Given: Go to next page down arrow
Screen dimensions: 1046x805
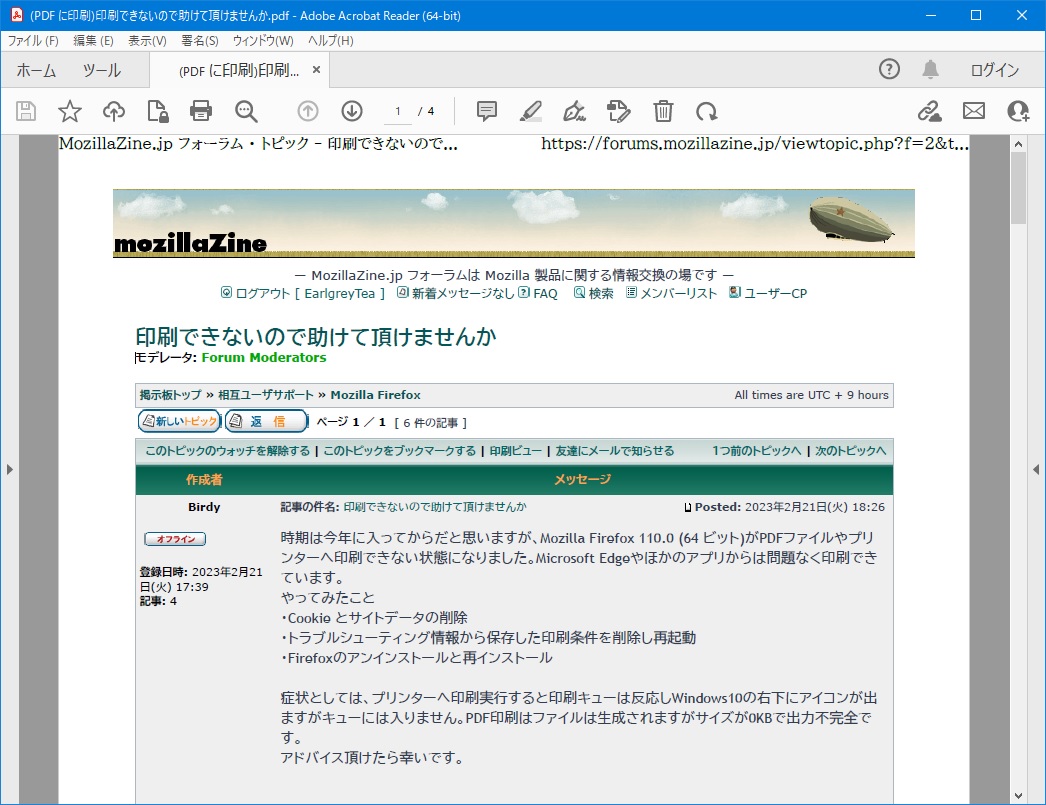Looking at the screenshot, I should pos(352,111).
